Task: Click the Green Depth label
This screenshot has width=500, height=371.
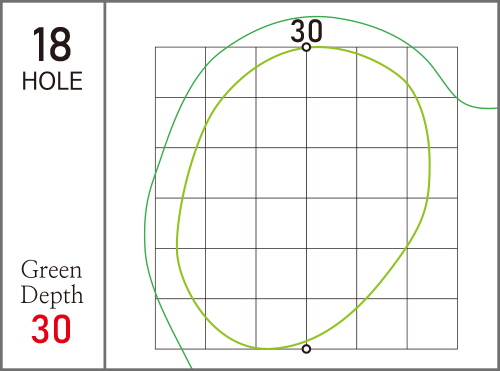Action: [52, 282]
